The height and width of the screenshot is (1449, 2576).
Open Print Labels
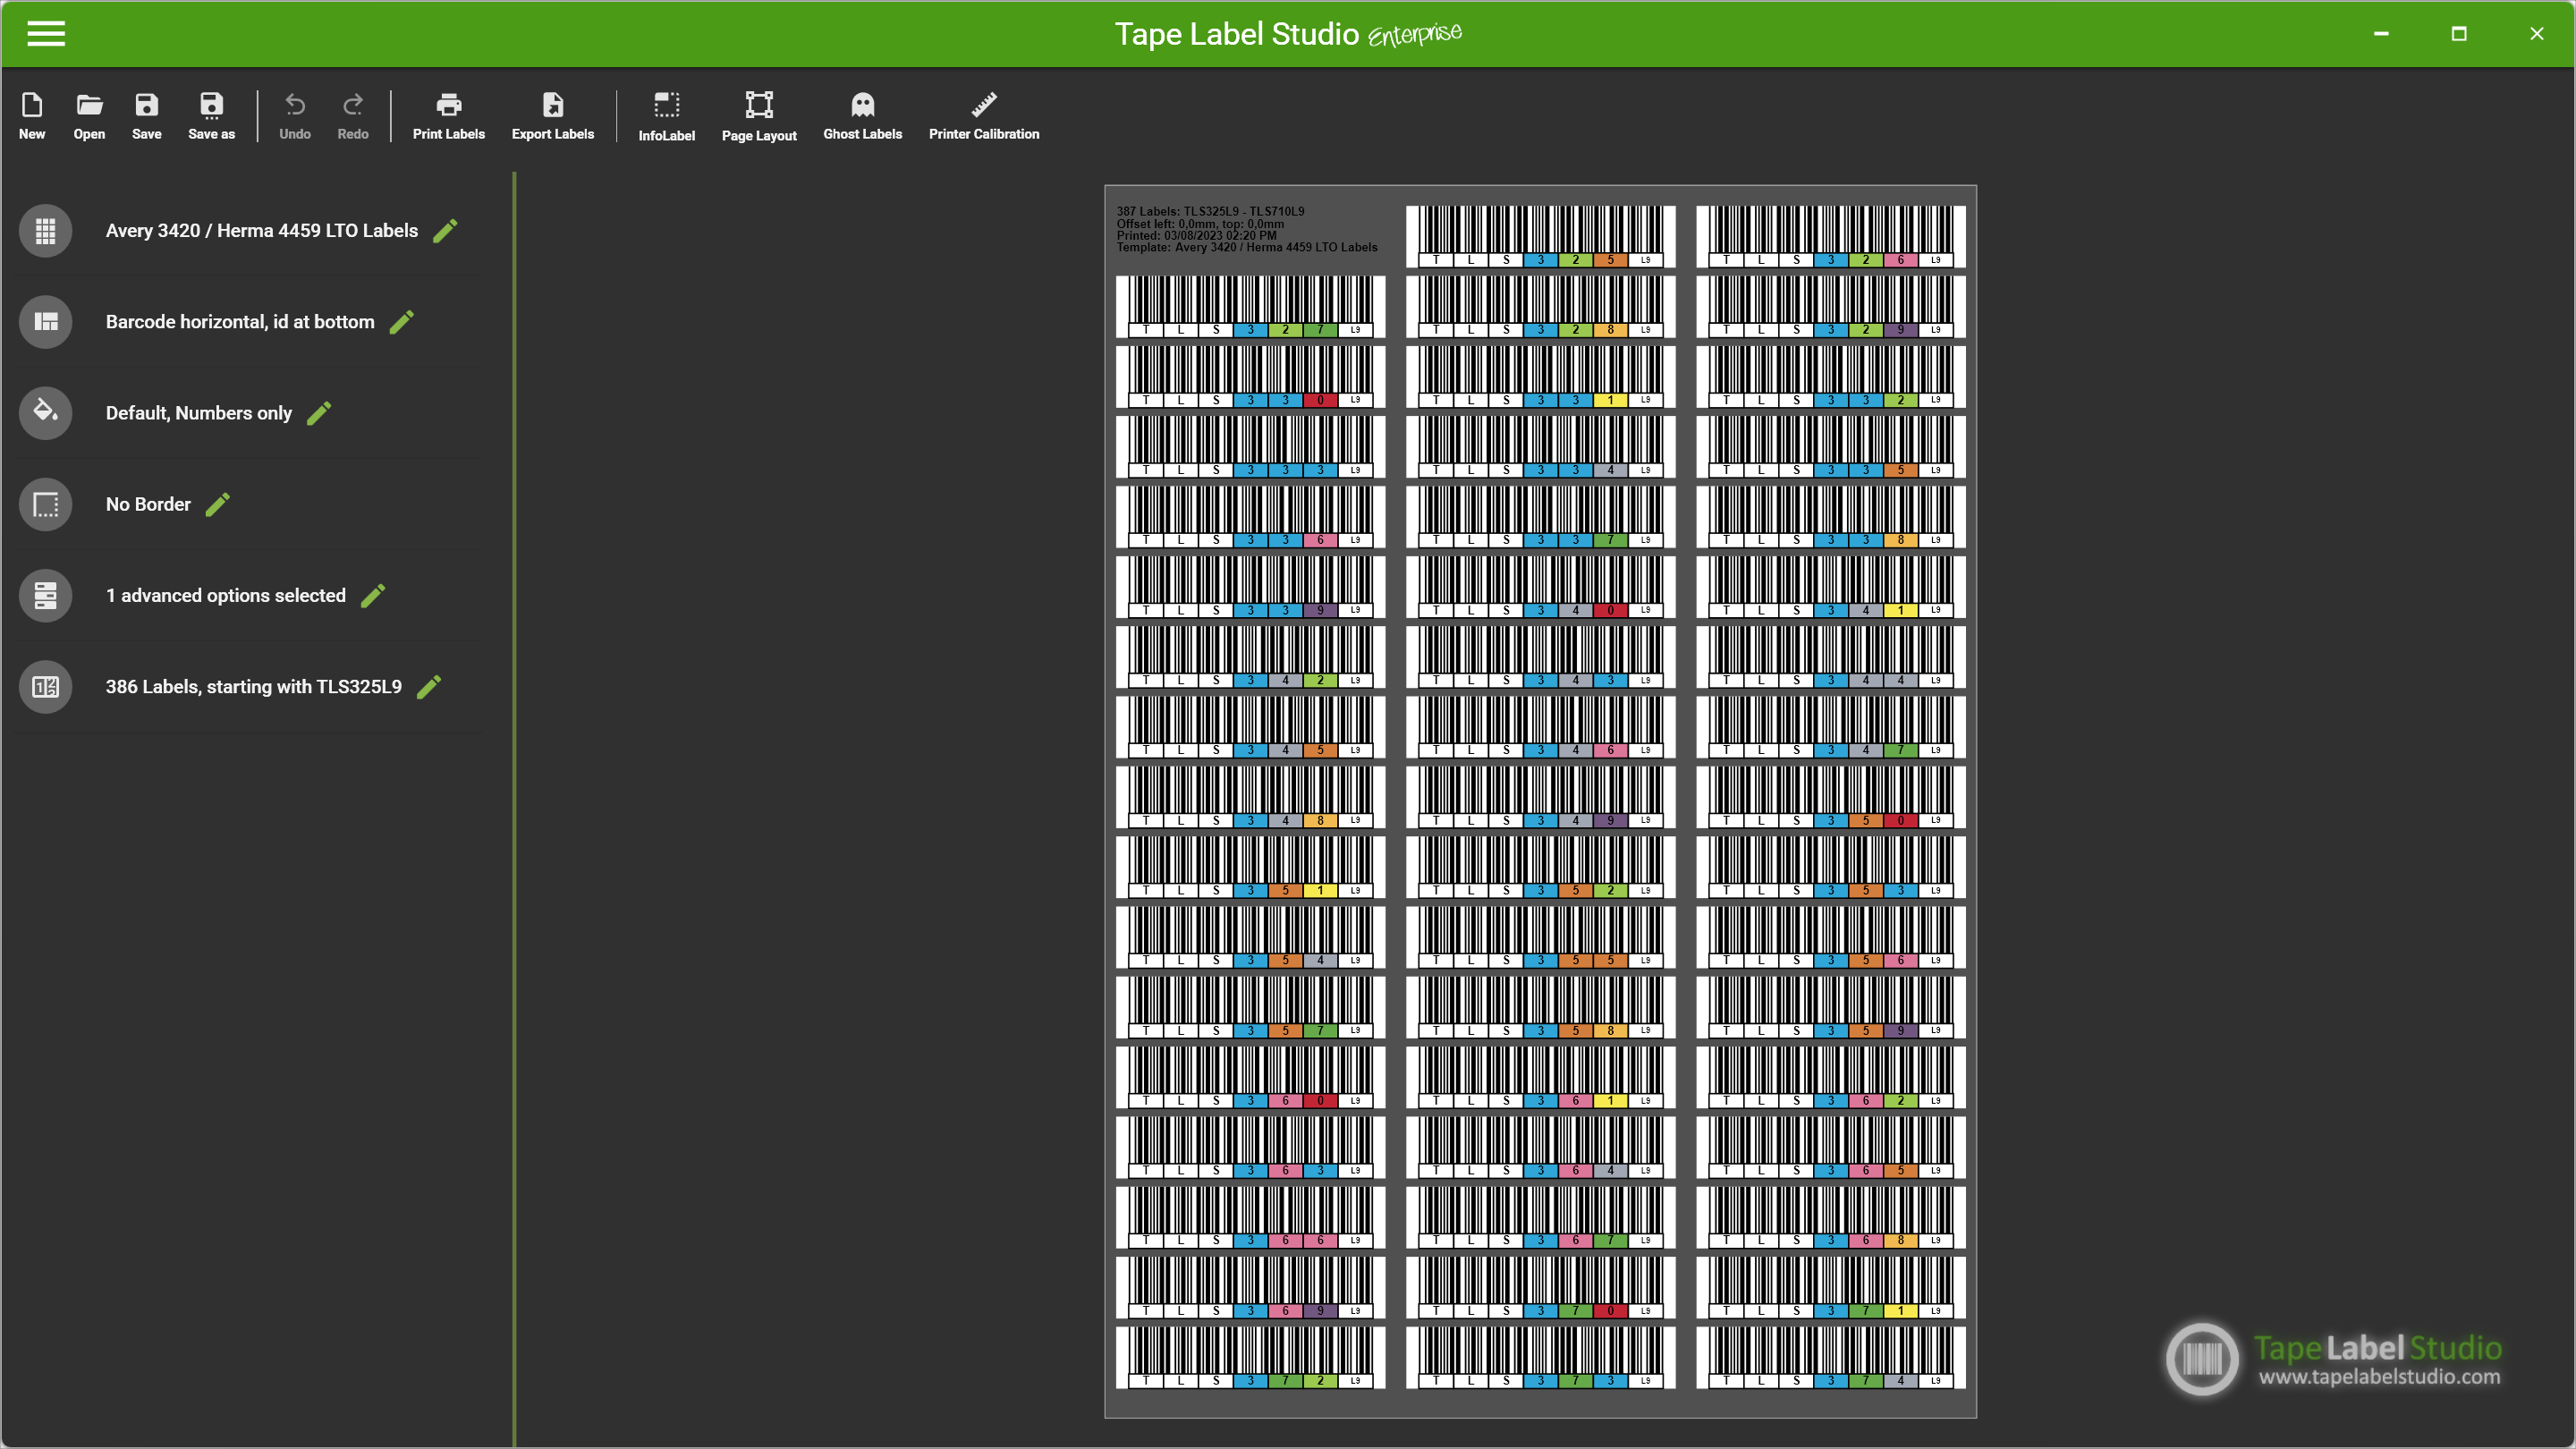coord(449,117)
